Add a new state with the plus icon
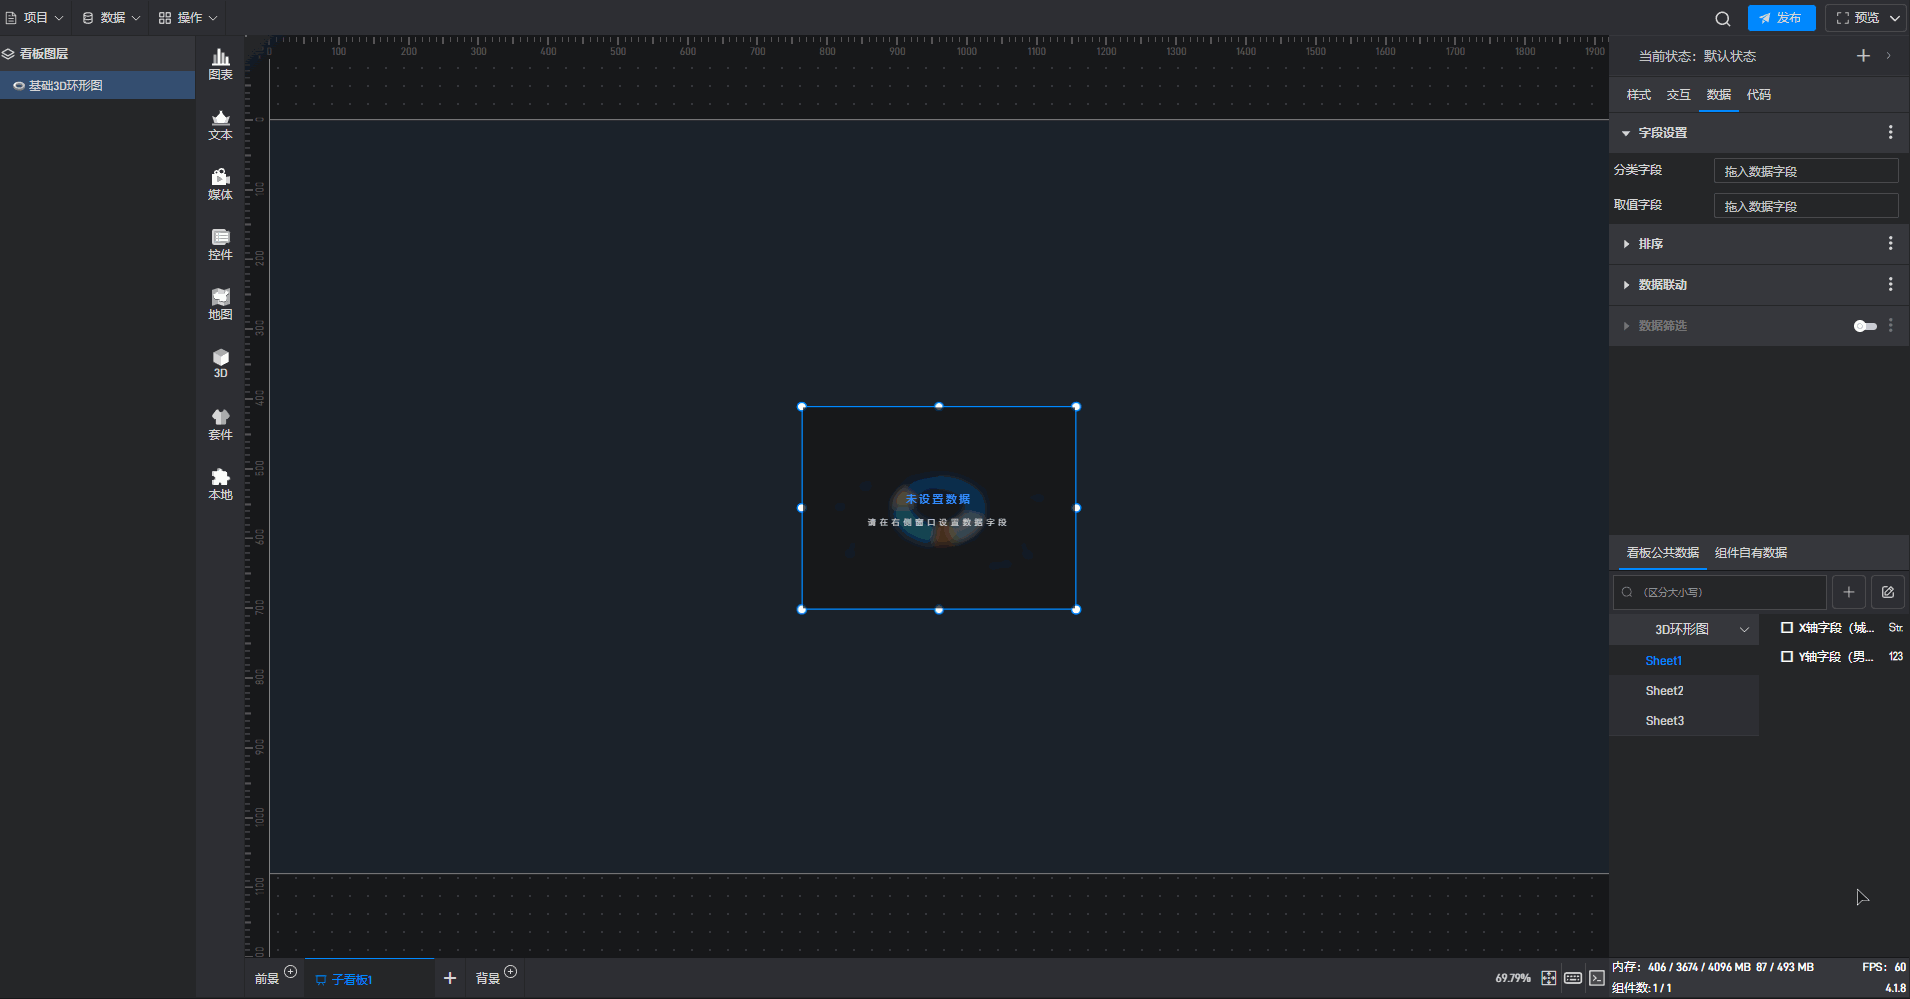Viewport: 1910px width, 999px height. coord(1863,56)
